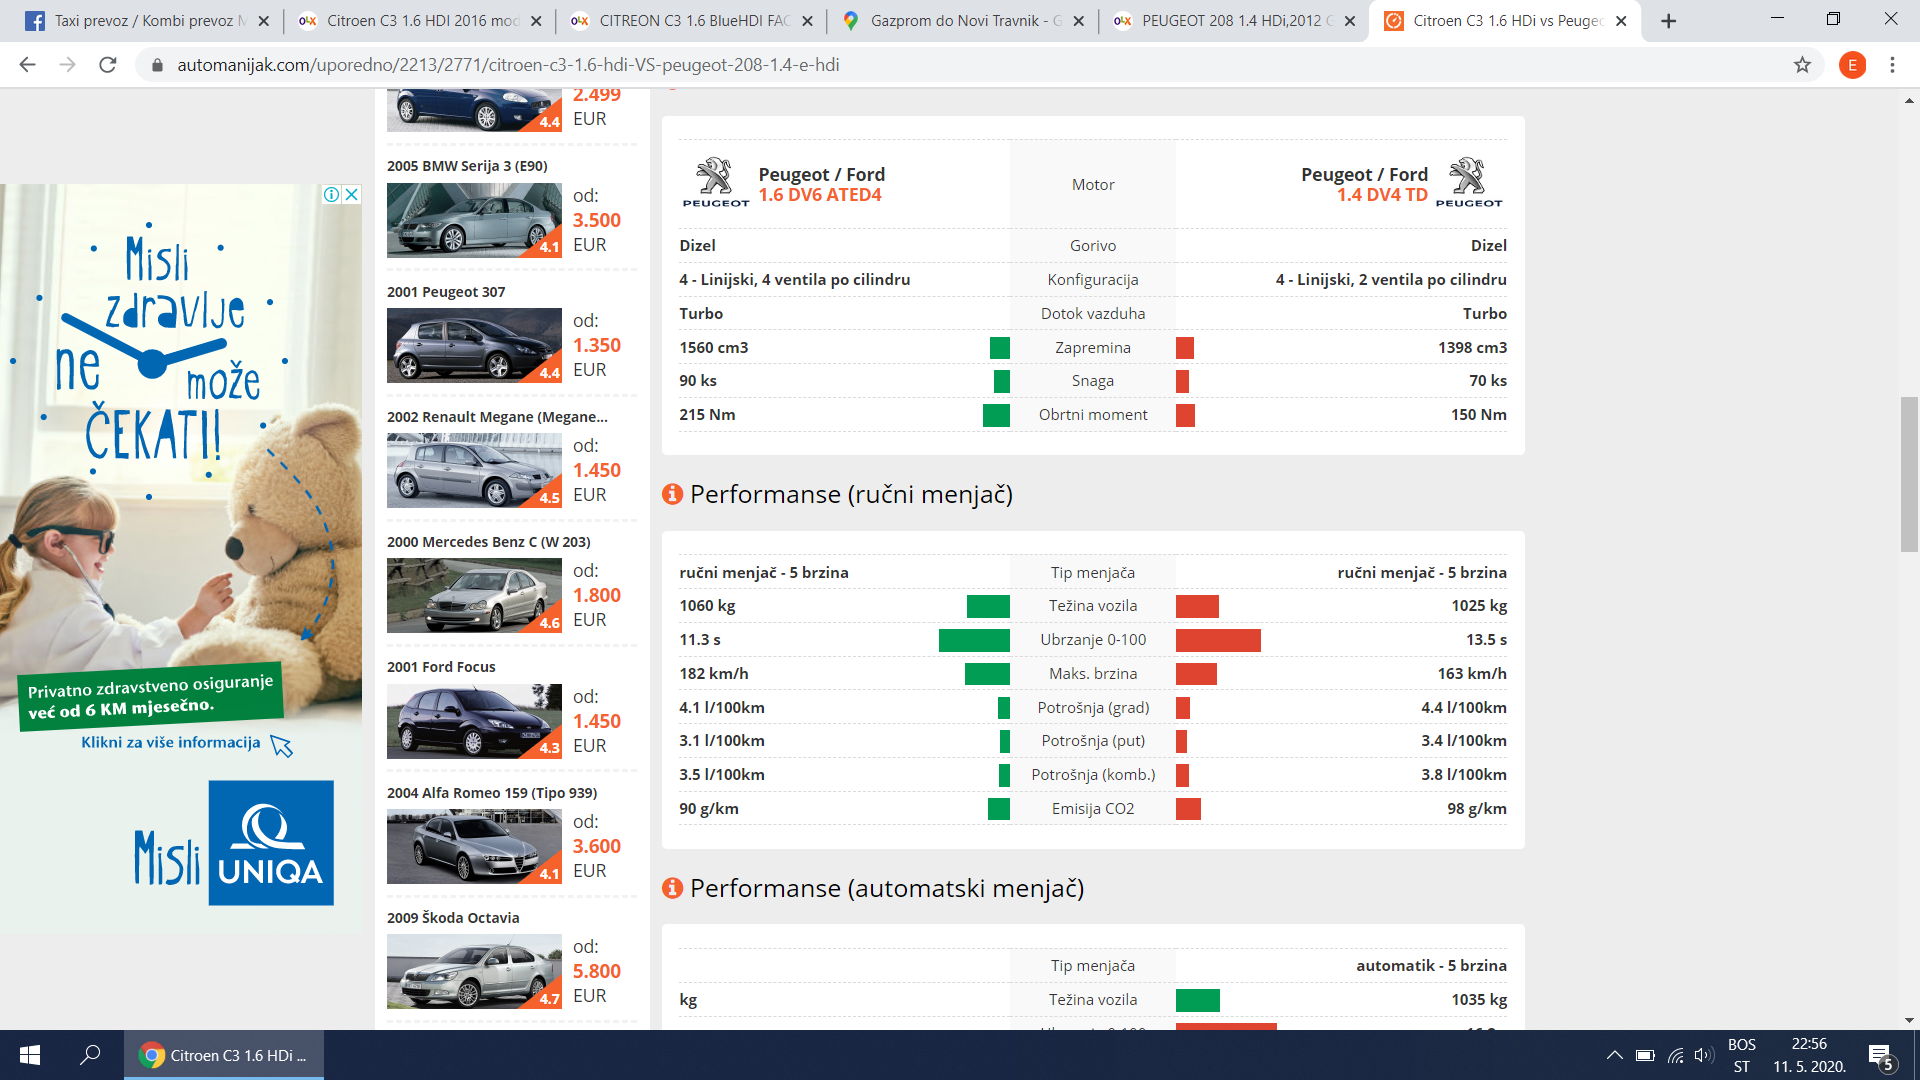Open the 2001 Ford Focus link
Screen dimensions: 1920x1080
pos(441,667)
